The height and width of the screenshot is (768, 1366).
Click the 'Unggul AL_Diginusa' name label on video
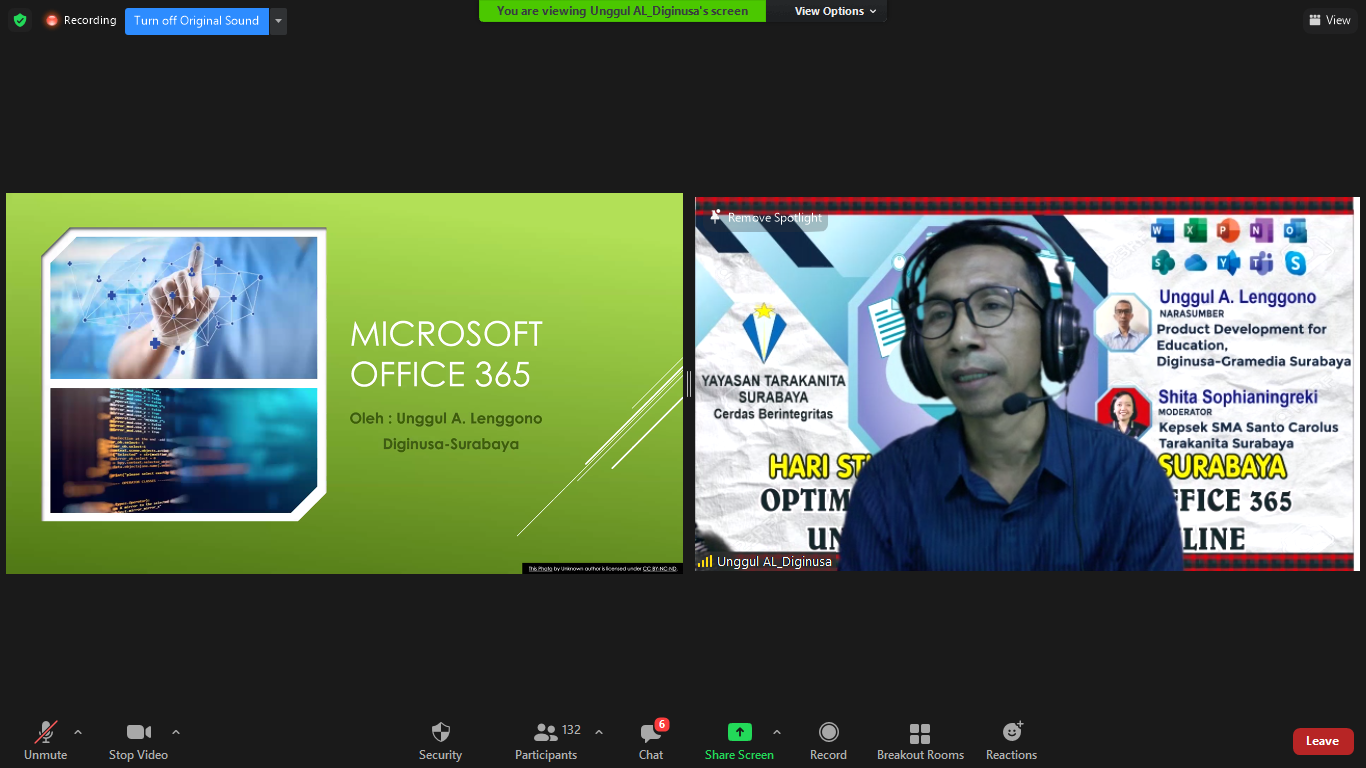[774, 562]
